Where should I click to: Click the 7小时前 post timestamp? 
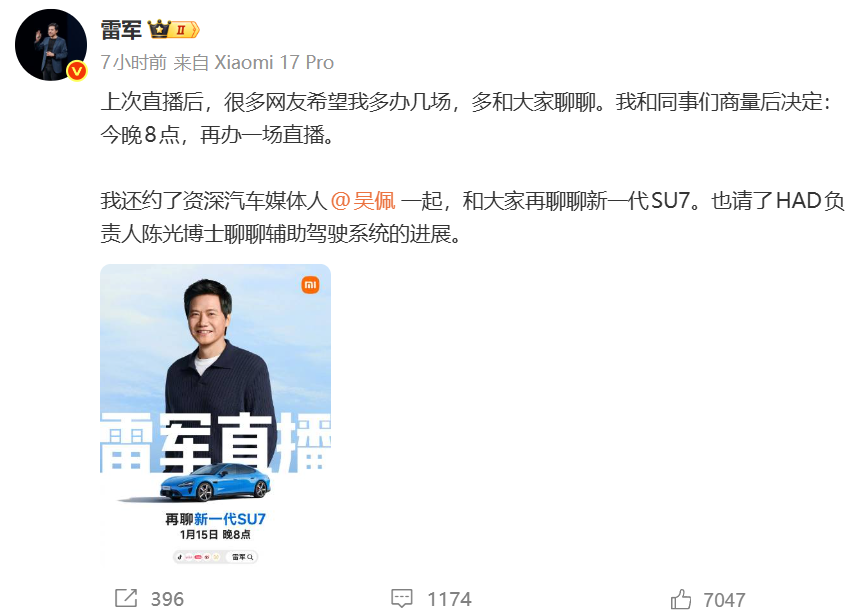tap(134, 62)
